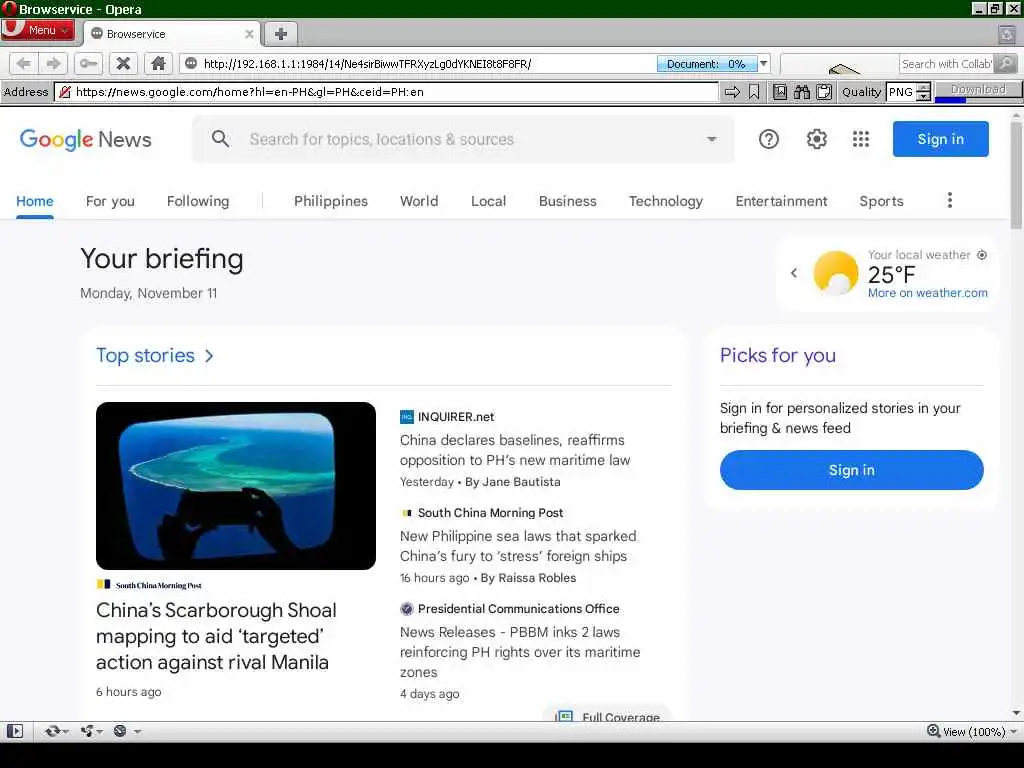Stop page loading with X button
Viewport: 1024px width, 768px height.
click(123, 63)
